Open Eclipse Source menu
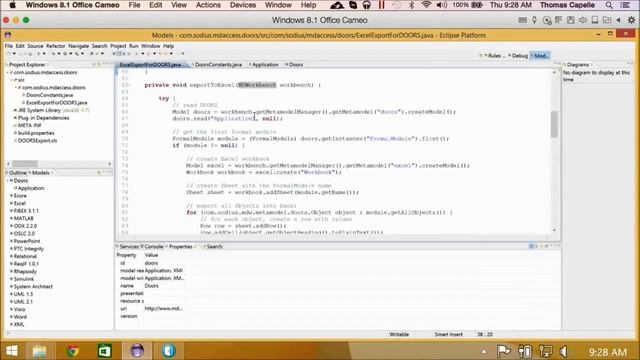 pos(35,46)
